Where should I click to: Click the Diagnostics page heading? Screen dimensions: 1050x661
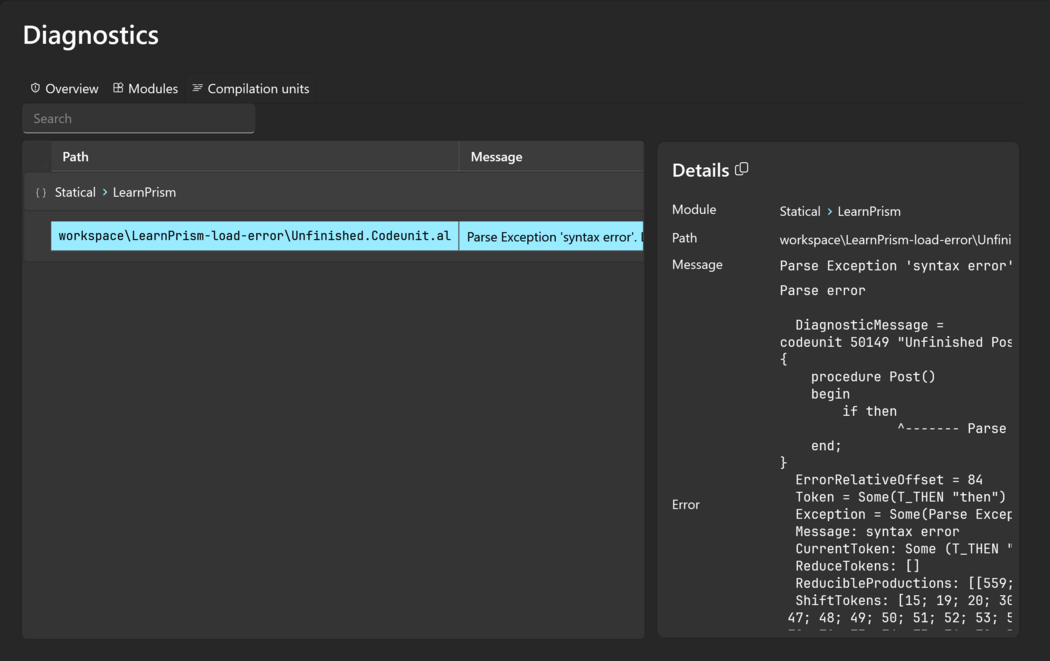(90, 35)
